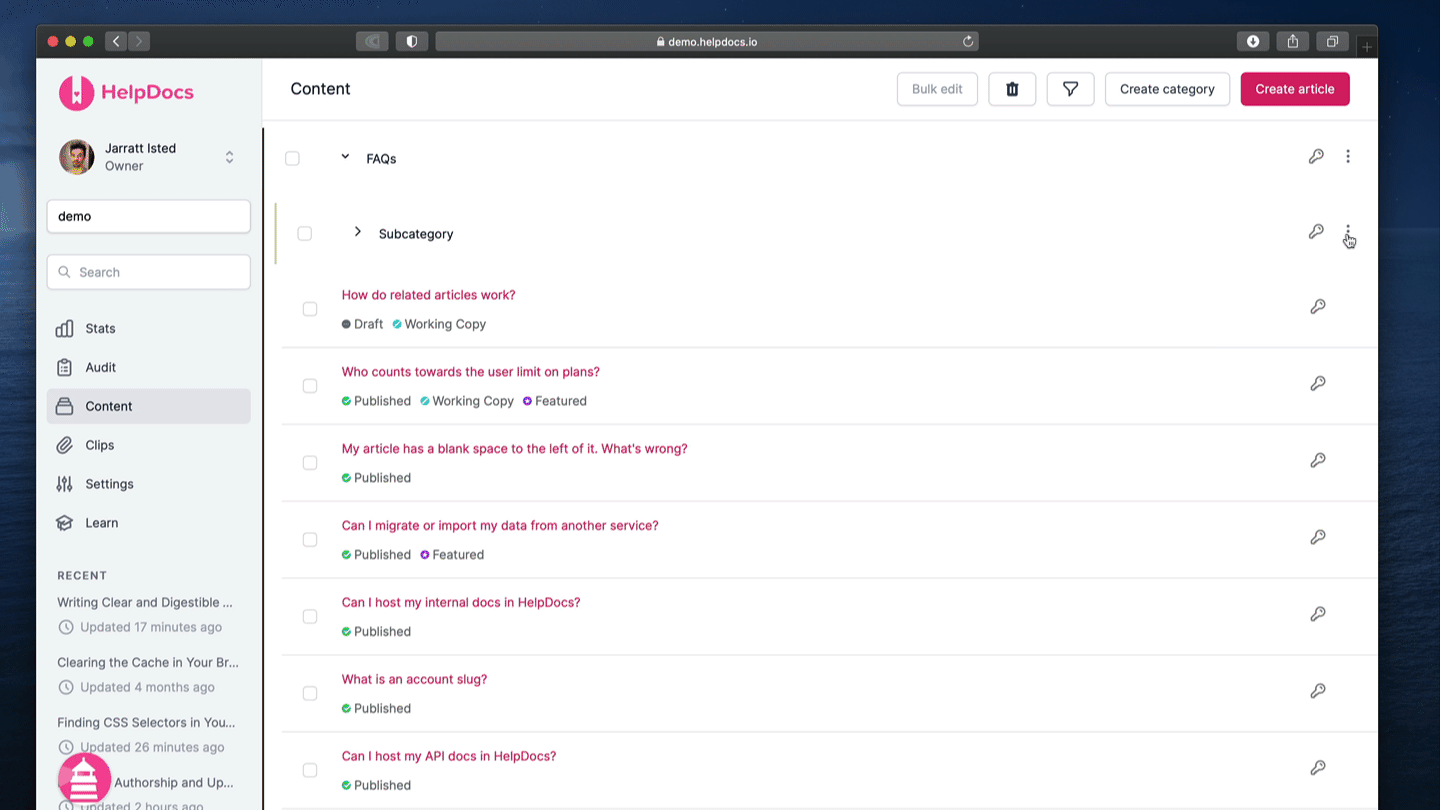Open article 'What is an account slug?'

coord(414,679)
